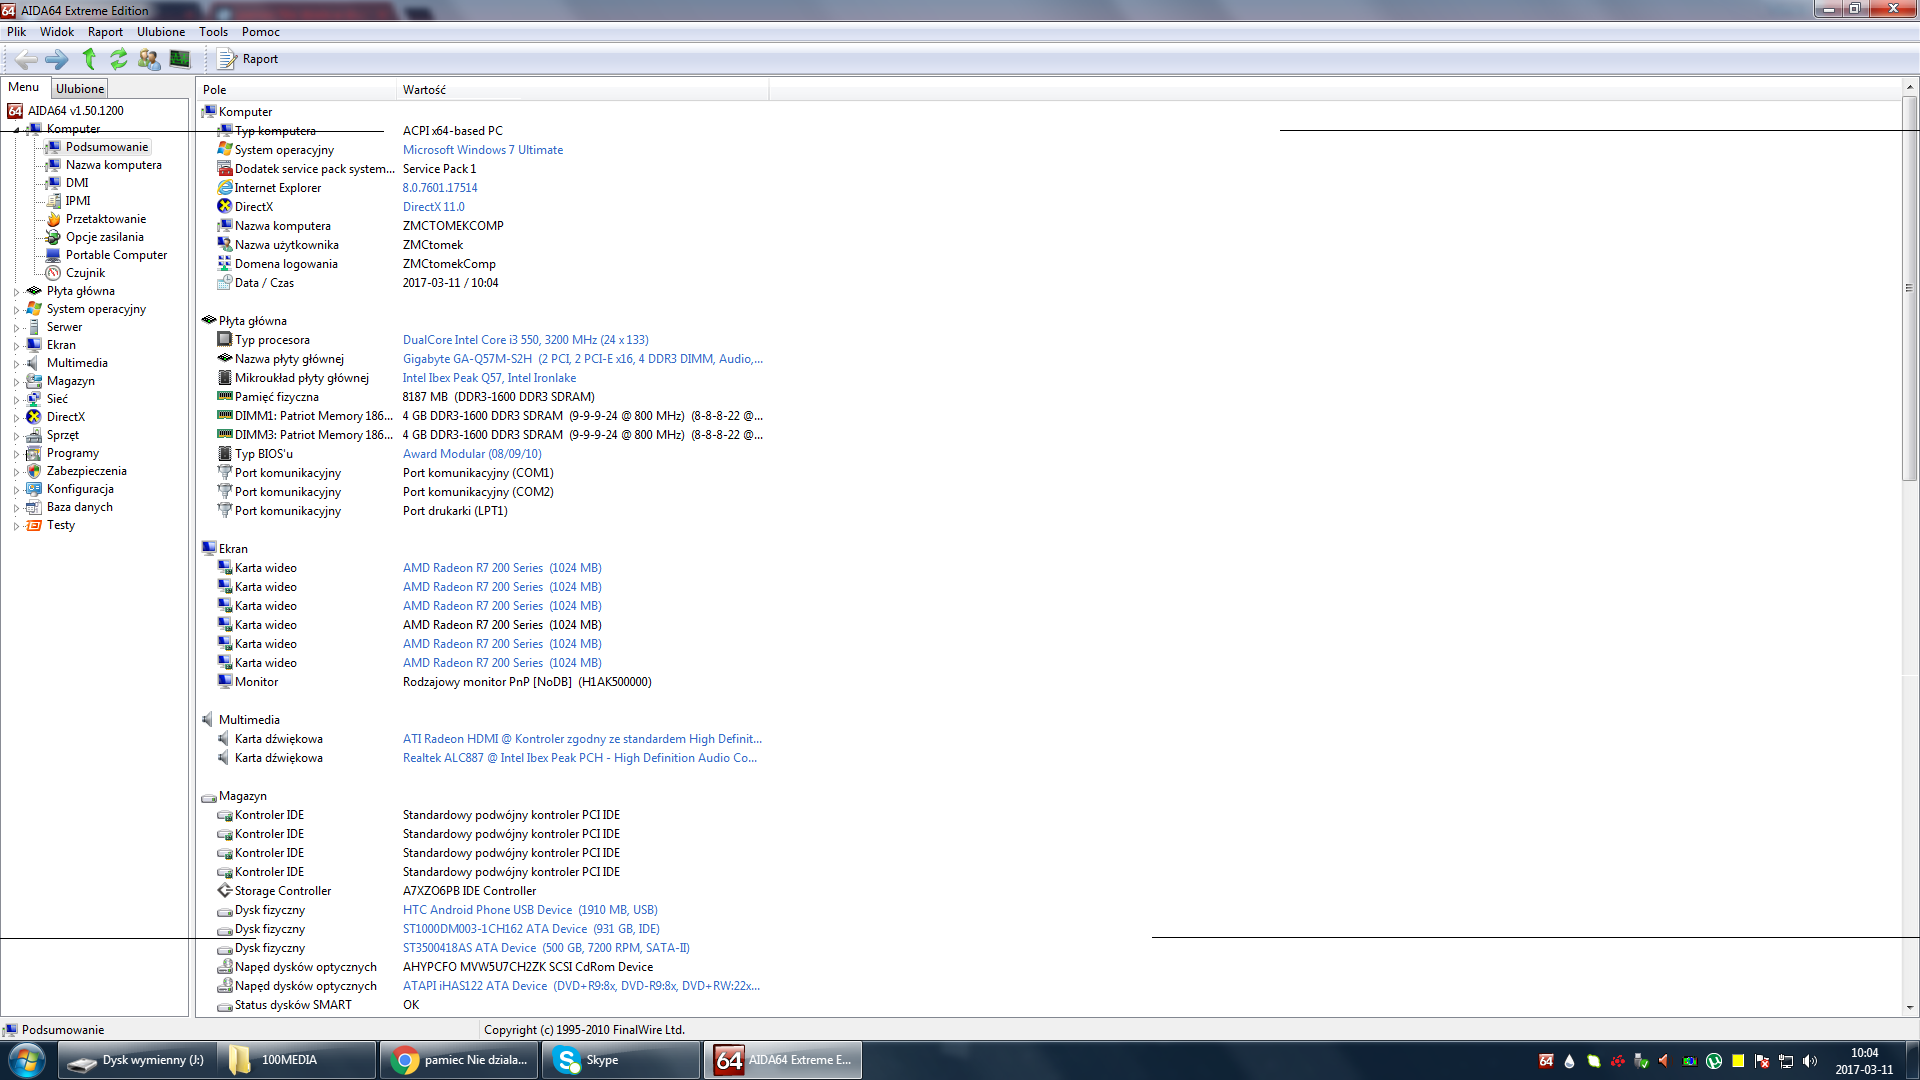Switch to the Ulubione sidebar tab
The height and width of the screenshot is (1080, 1920).
tap(80, 89)
